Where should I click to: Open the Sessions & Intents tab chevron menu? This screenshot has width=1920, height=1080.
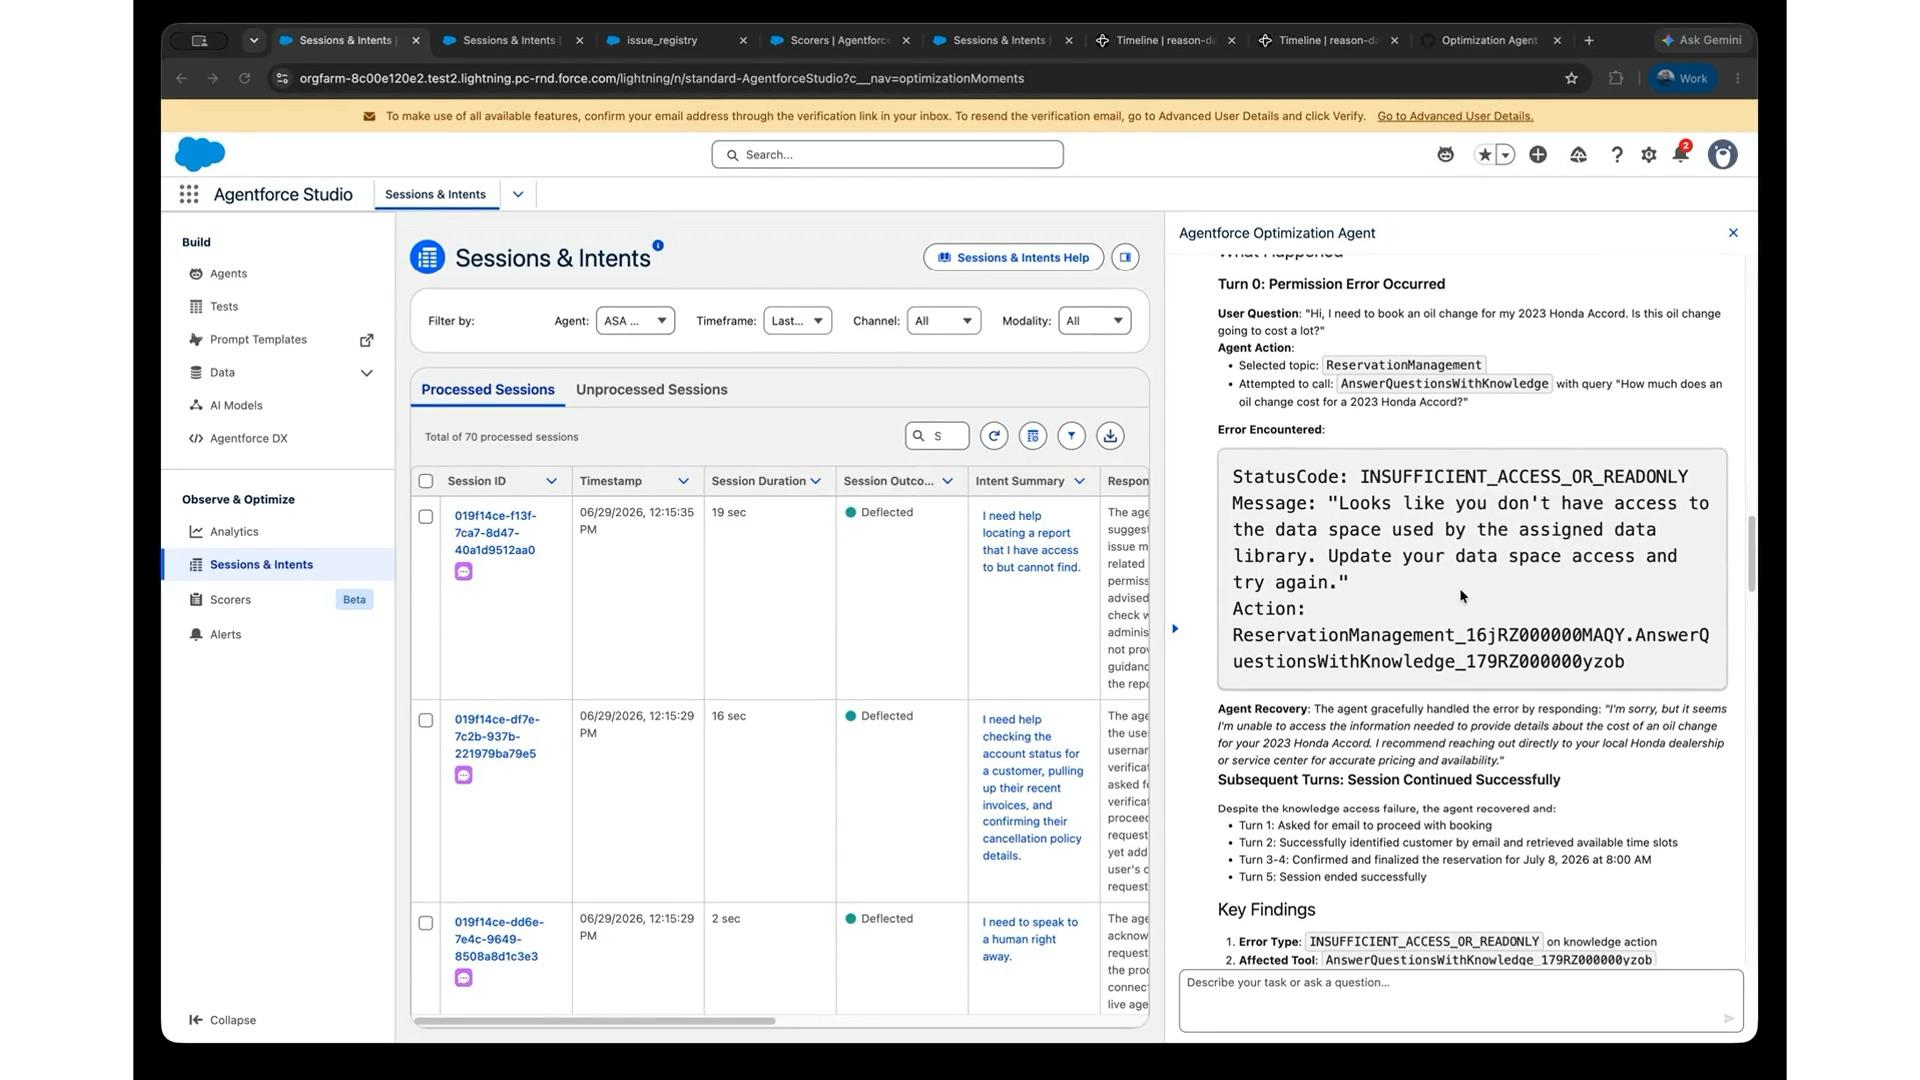click(518, 194)
